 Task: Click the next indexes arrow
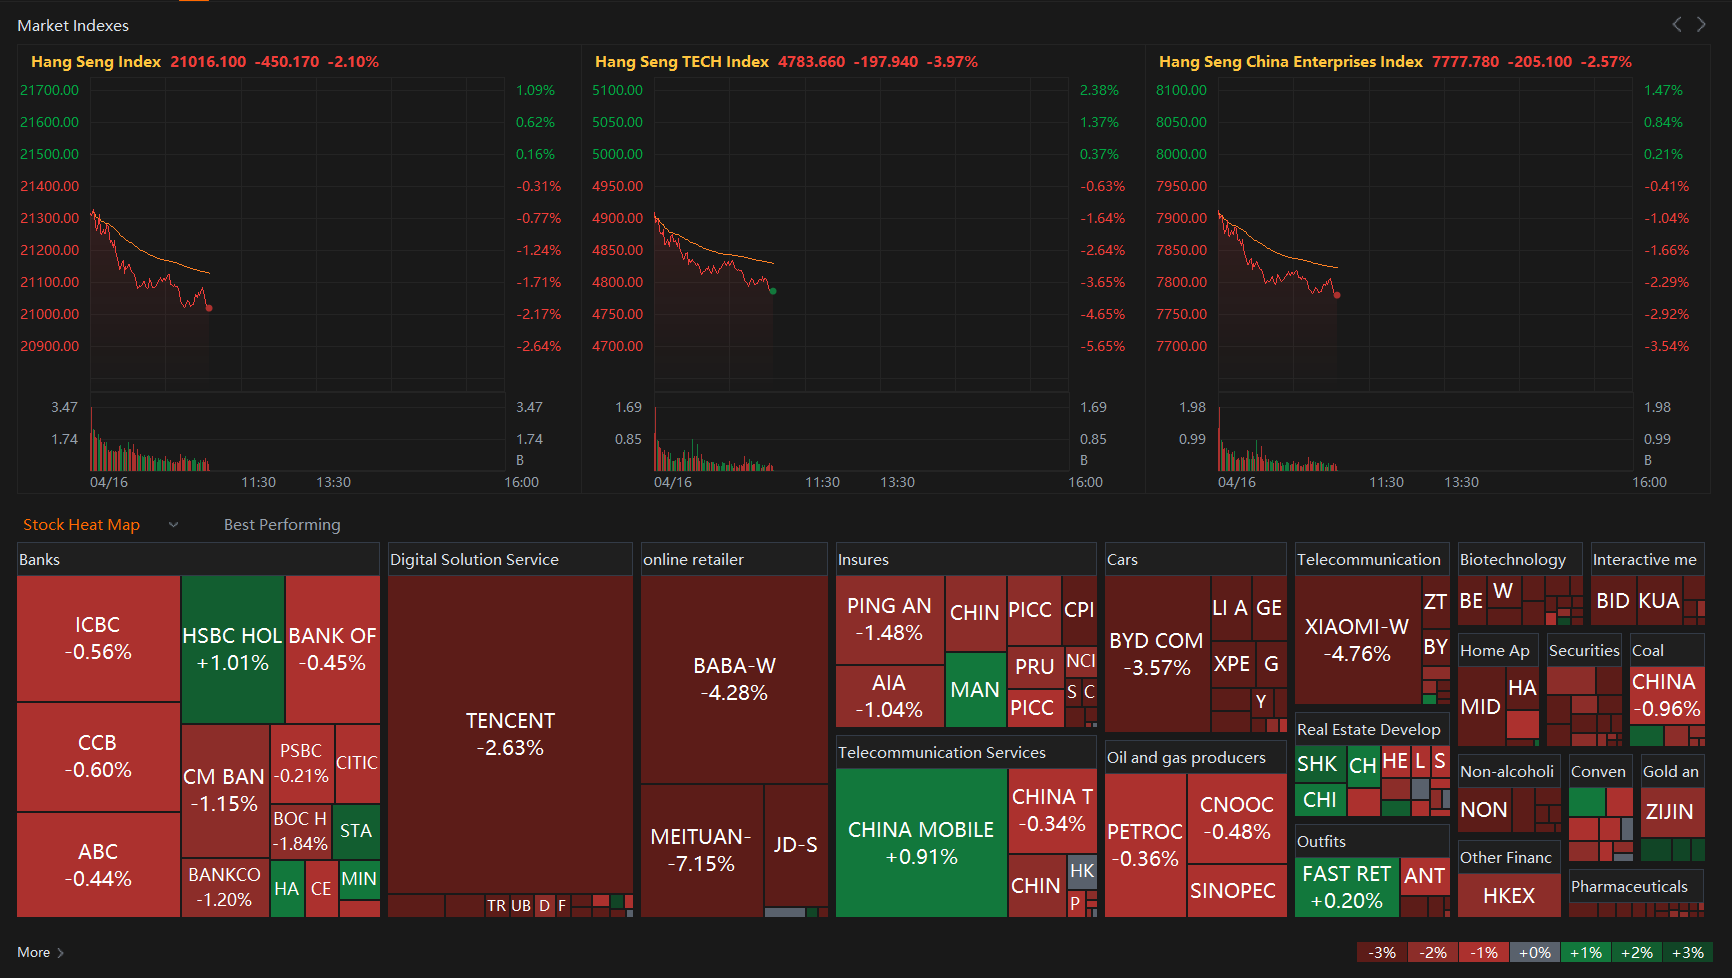coord(1701,25)
